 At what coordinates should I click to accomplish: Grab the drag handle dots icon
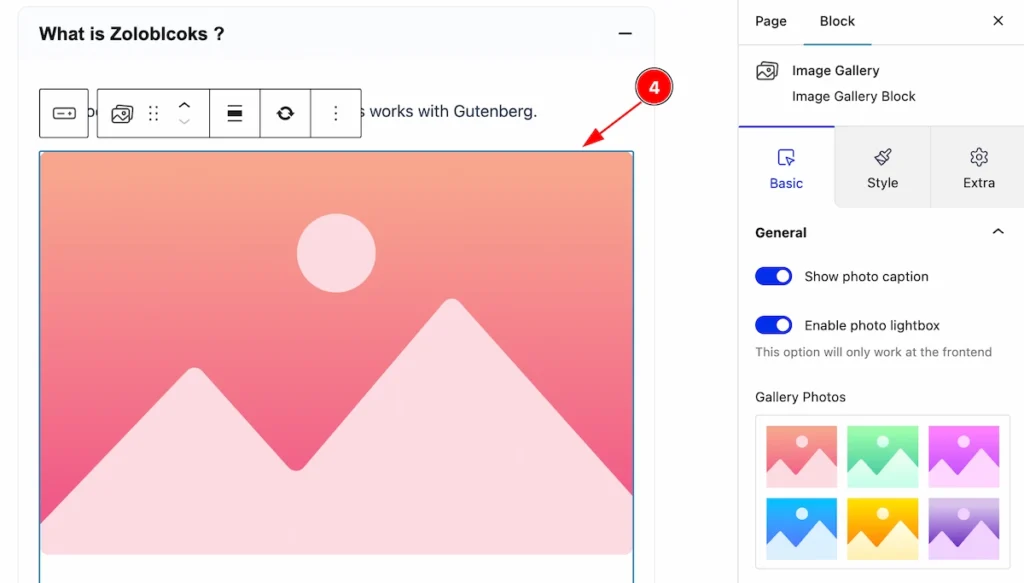tap(153, 114)
